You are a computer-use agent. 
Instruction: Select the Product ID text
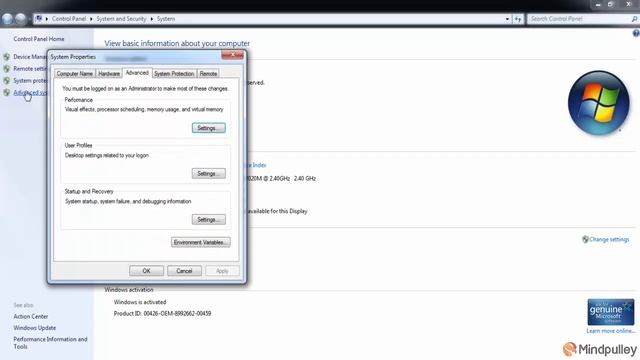point(162,313)
